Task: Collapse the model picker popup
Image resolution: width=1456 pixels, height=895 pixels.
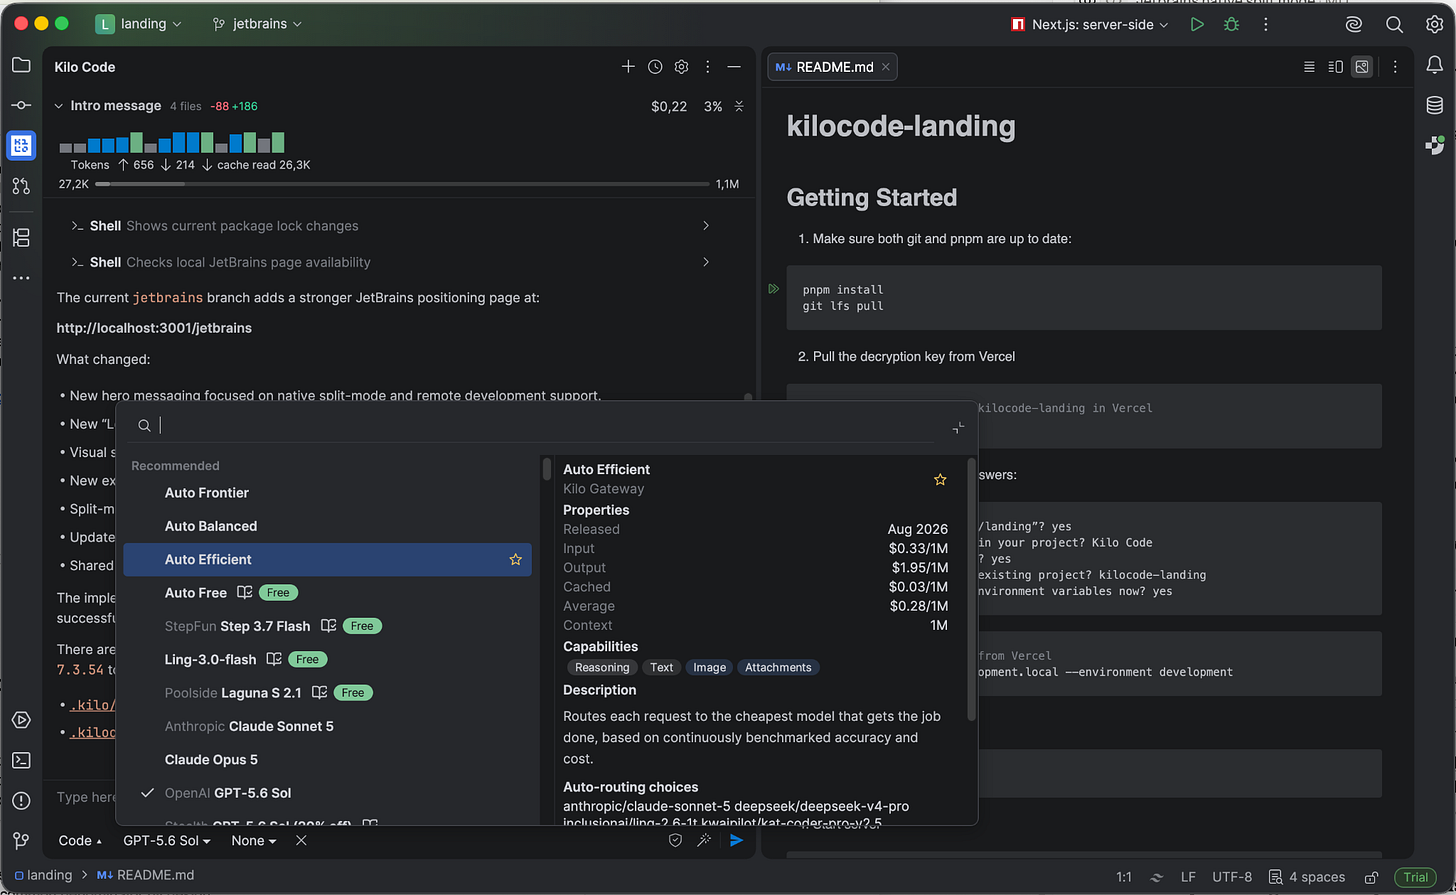Action: pyautogui.click(x=958, y=427)
